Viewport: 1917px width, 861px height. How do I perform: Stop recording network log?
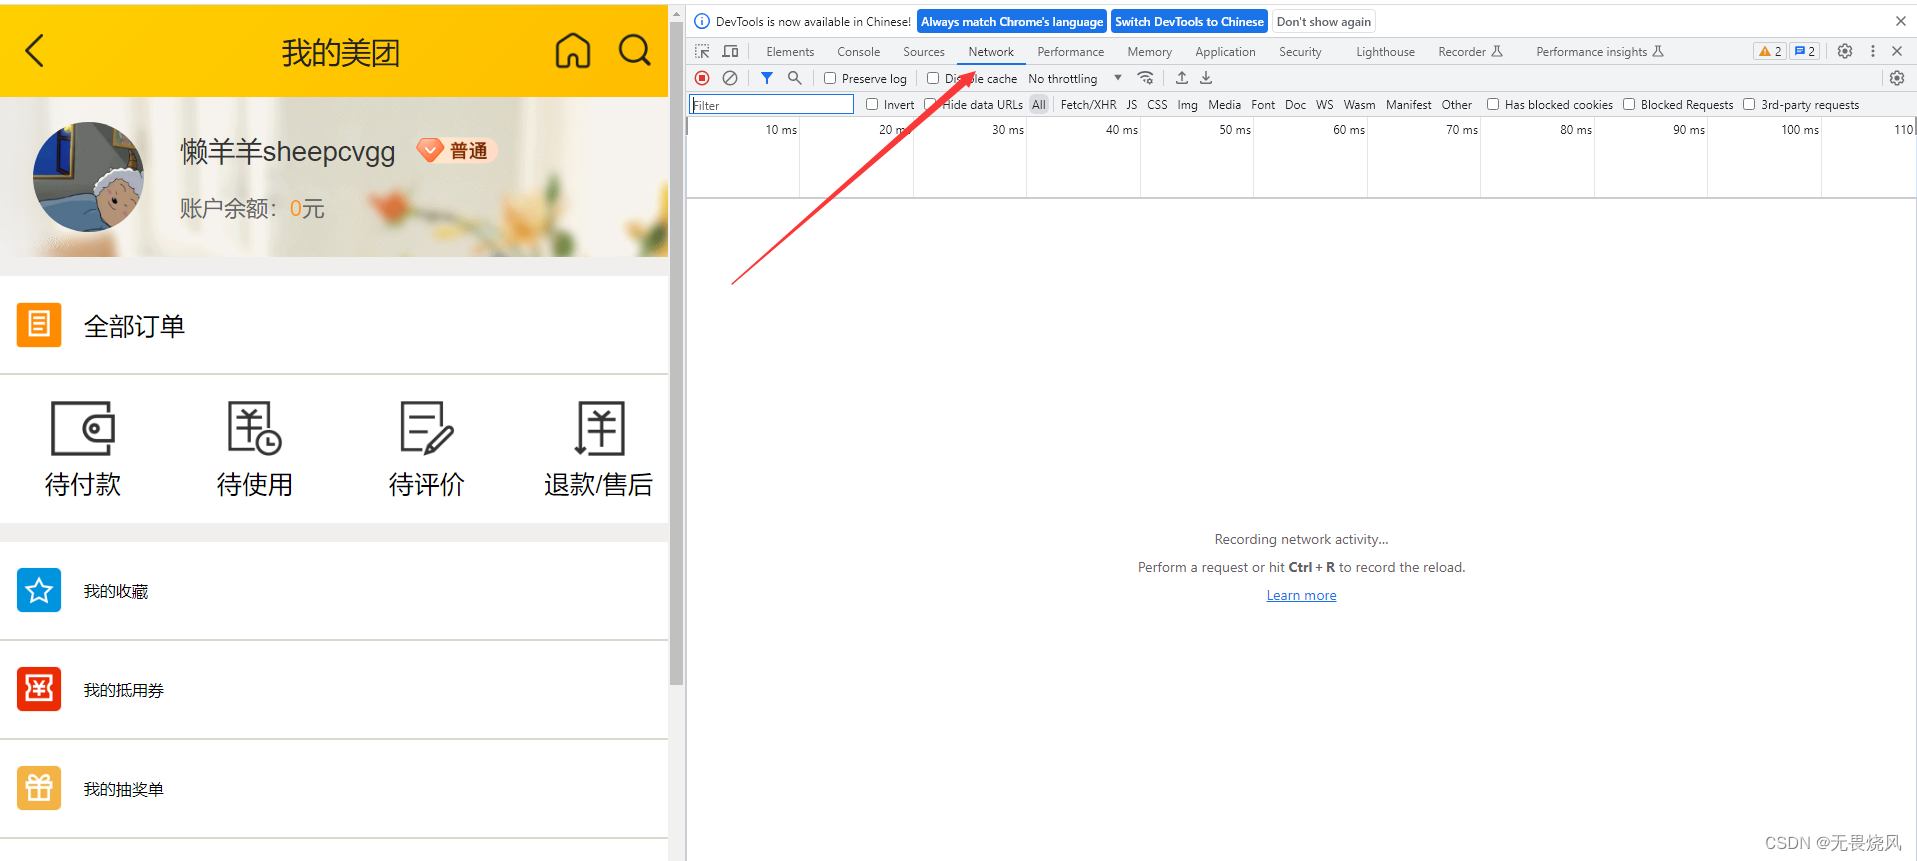tap(702, 78)
